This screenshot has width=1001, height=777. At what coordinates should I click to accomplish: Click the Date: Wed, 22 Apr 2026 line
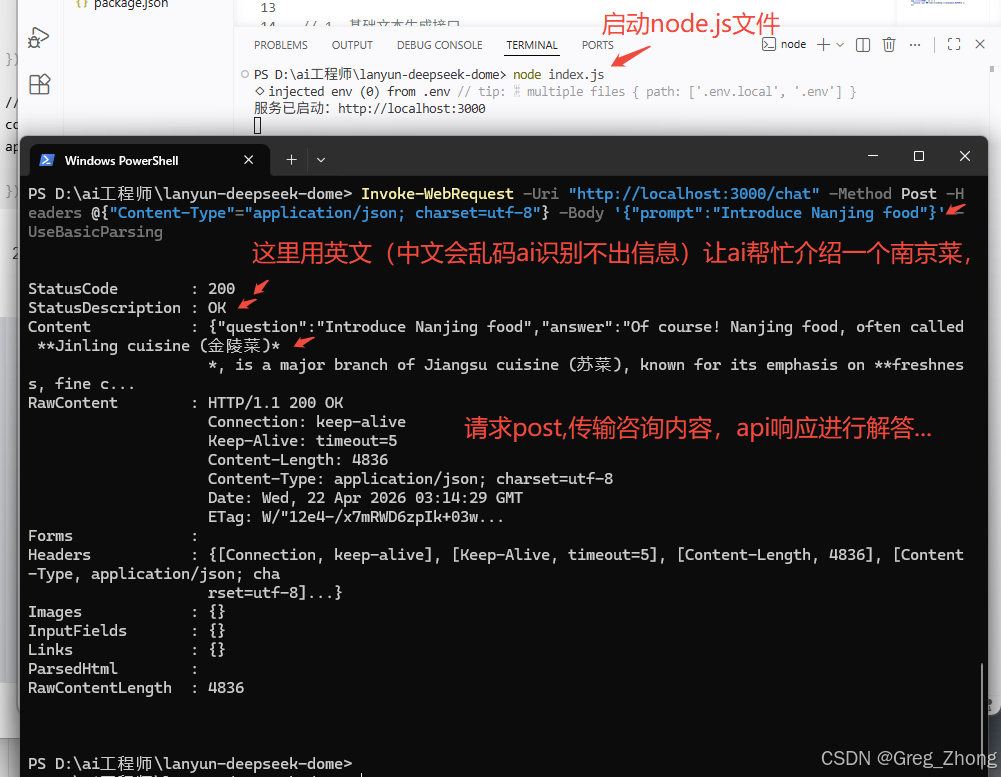tap(365, 497)
